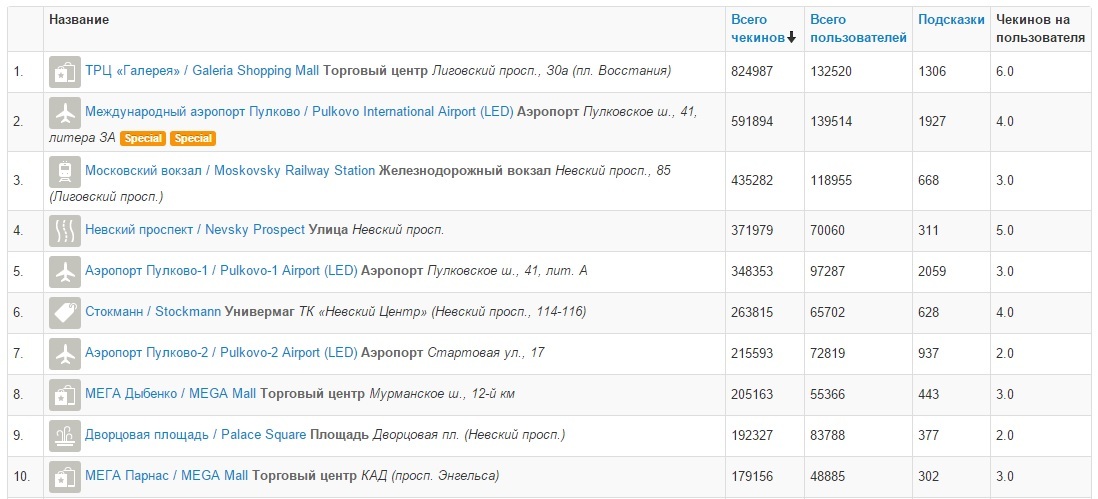The width and height of the screenshot is (1098, 499).
Task: Click the train icon beside Moskovsky Railway Station
Action: point(65,171)
